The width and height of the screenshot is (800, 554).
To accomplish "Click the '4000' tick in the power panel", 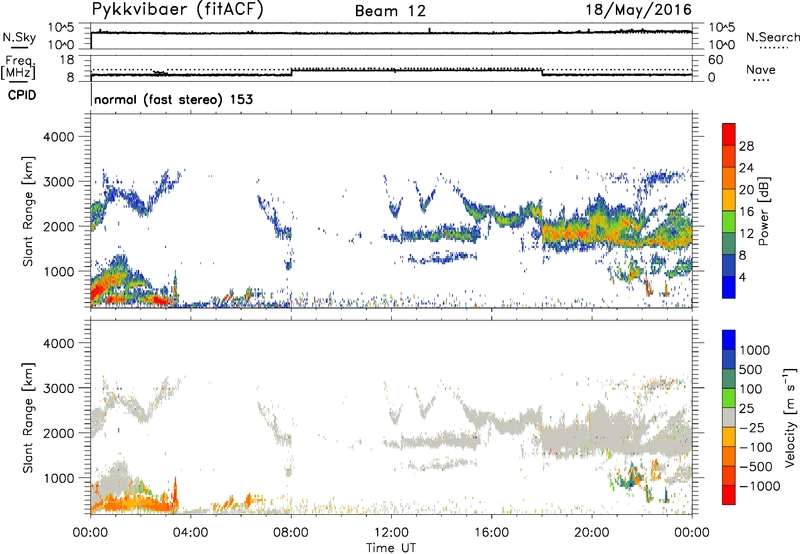I will [x=58, y=137].
